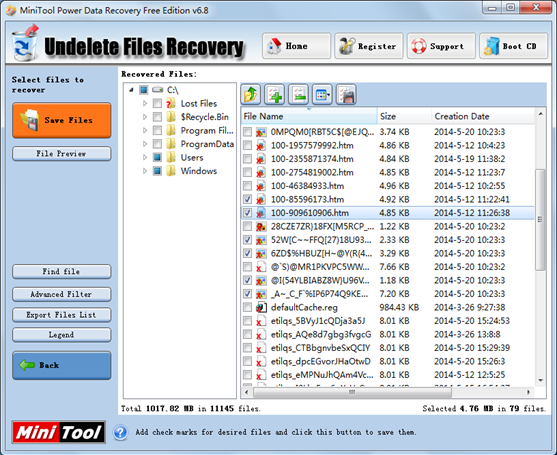This screenshot has width=557, height=455.
Task: Click the vertical scrollbar thumb in file list
Action: coord(540,220)
